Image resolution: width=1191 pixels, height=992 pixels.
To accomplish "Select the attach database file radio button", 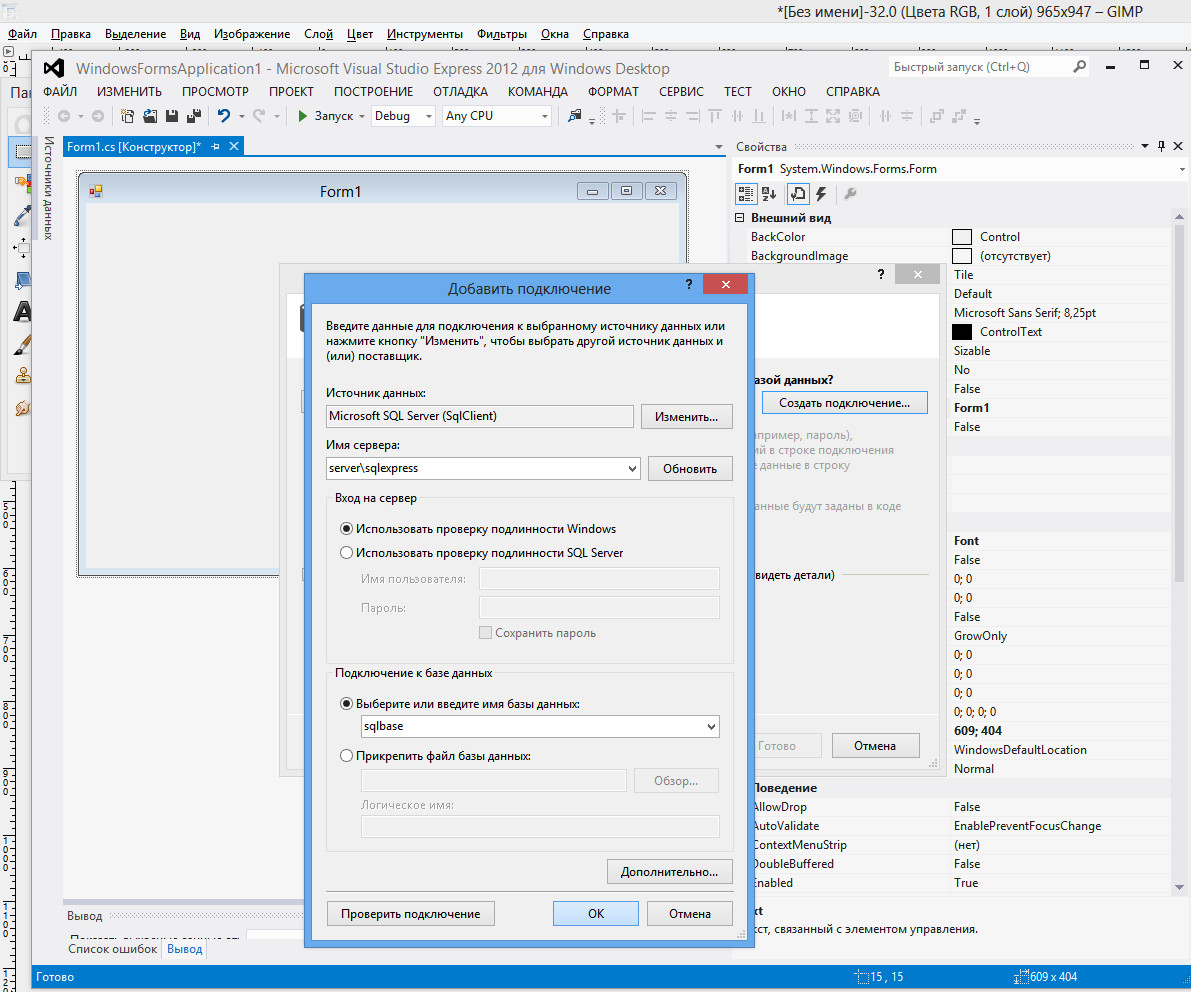I will point(346,756).
